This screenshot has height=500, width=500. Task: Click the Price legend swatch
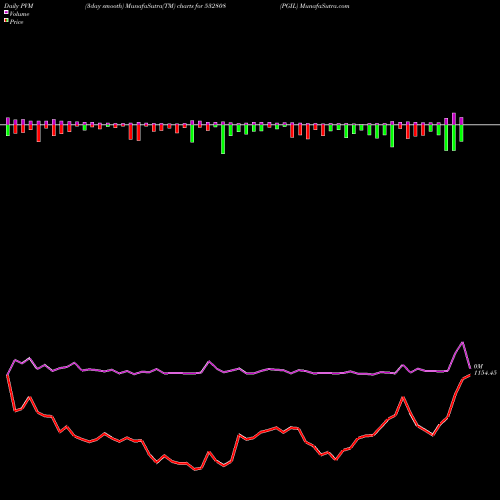pos(6,21)
